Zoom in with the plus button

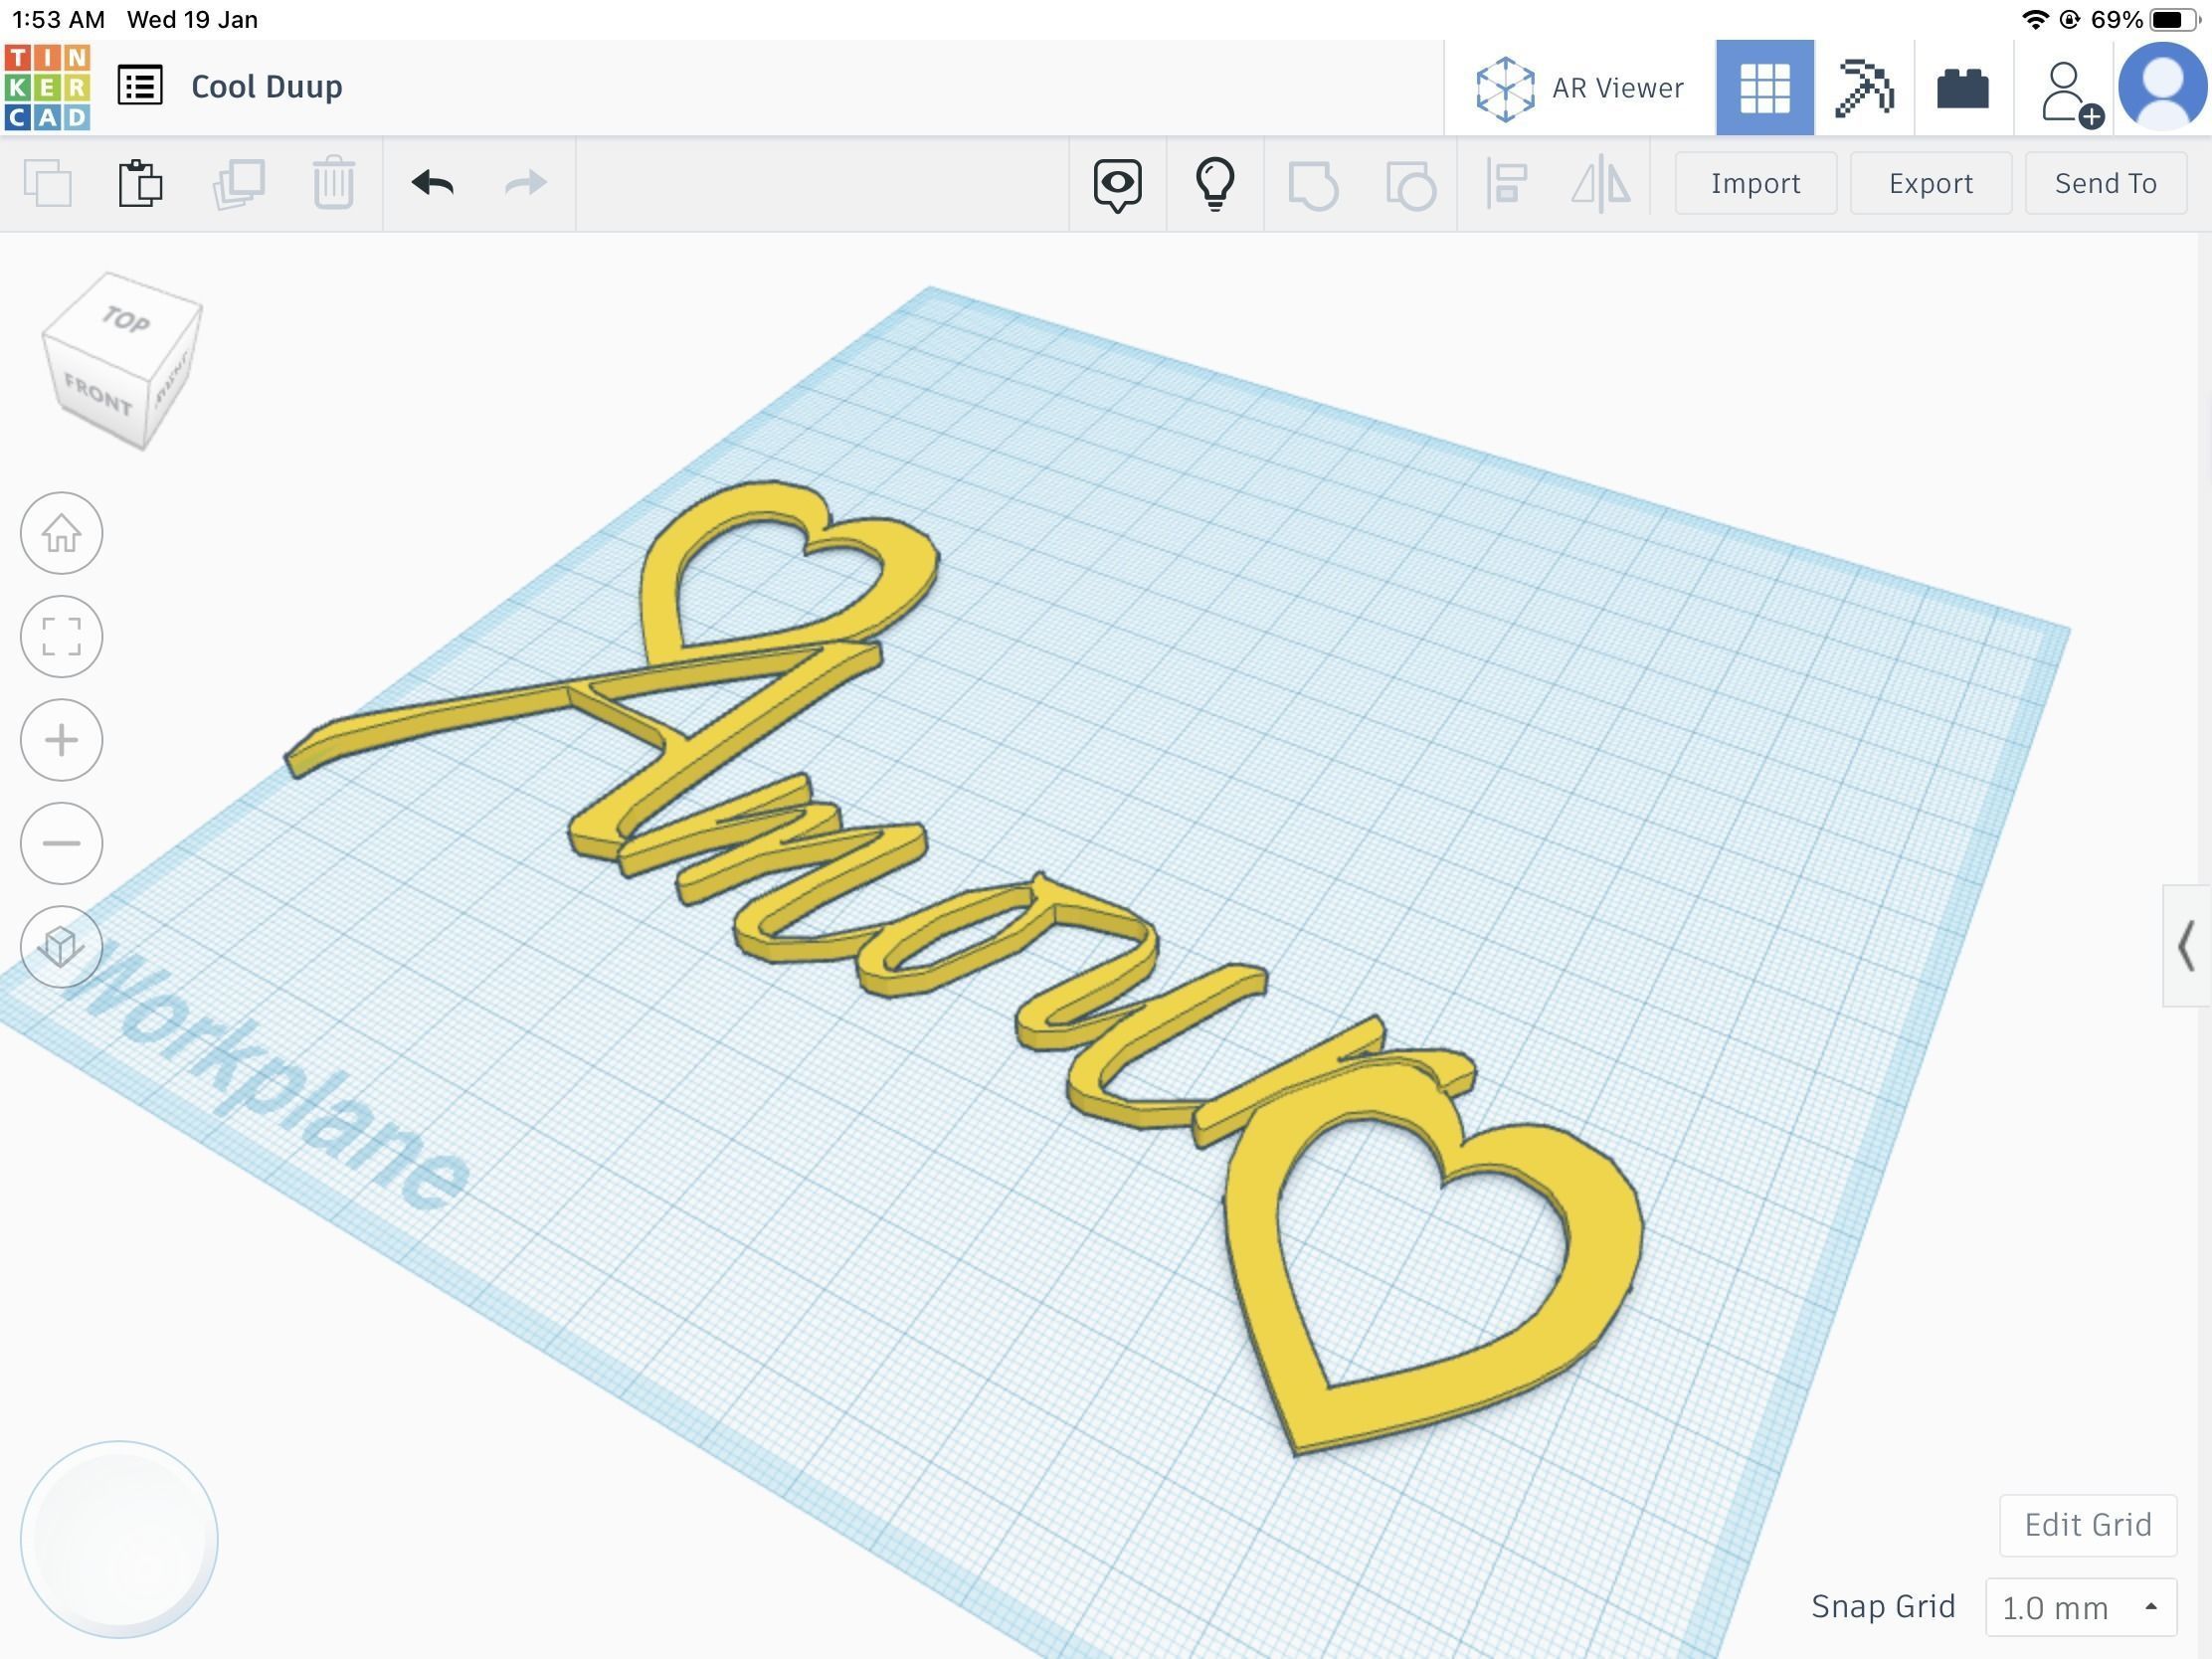click(62, 740)
